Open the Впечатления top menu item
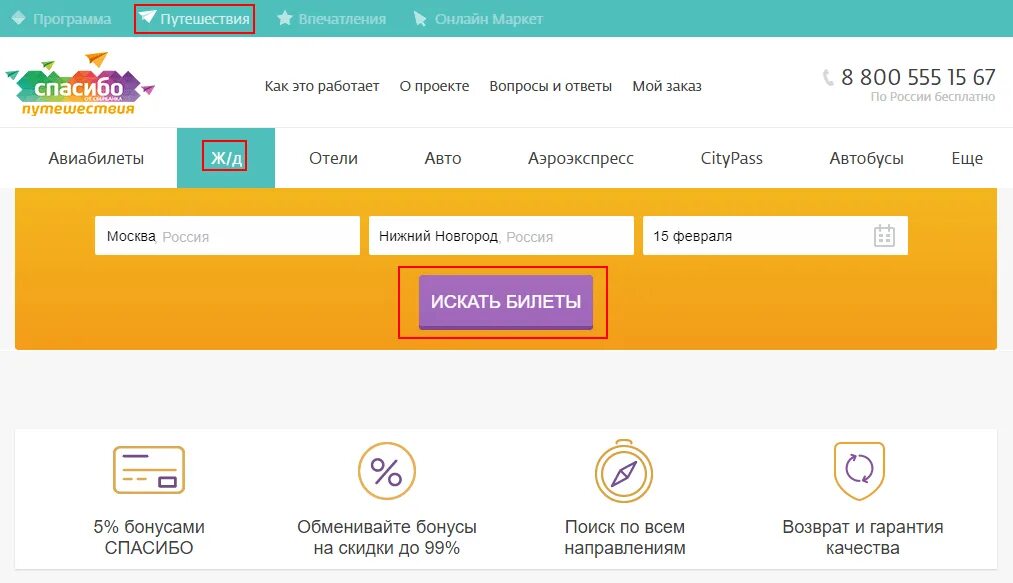 point(342,19)
